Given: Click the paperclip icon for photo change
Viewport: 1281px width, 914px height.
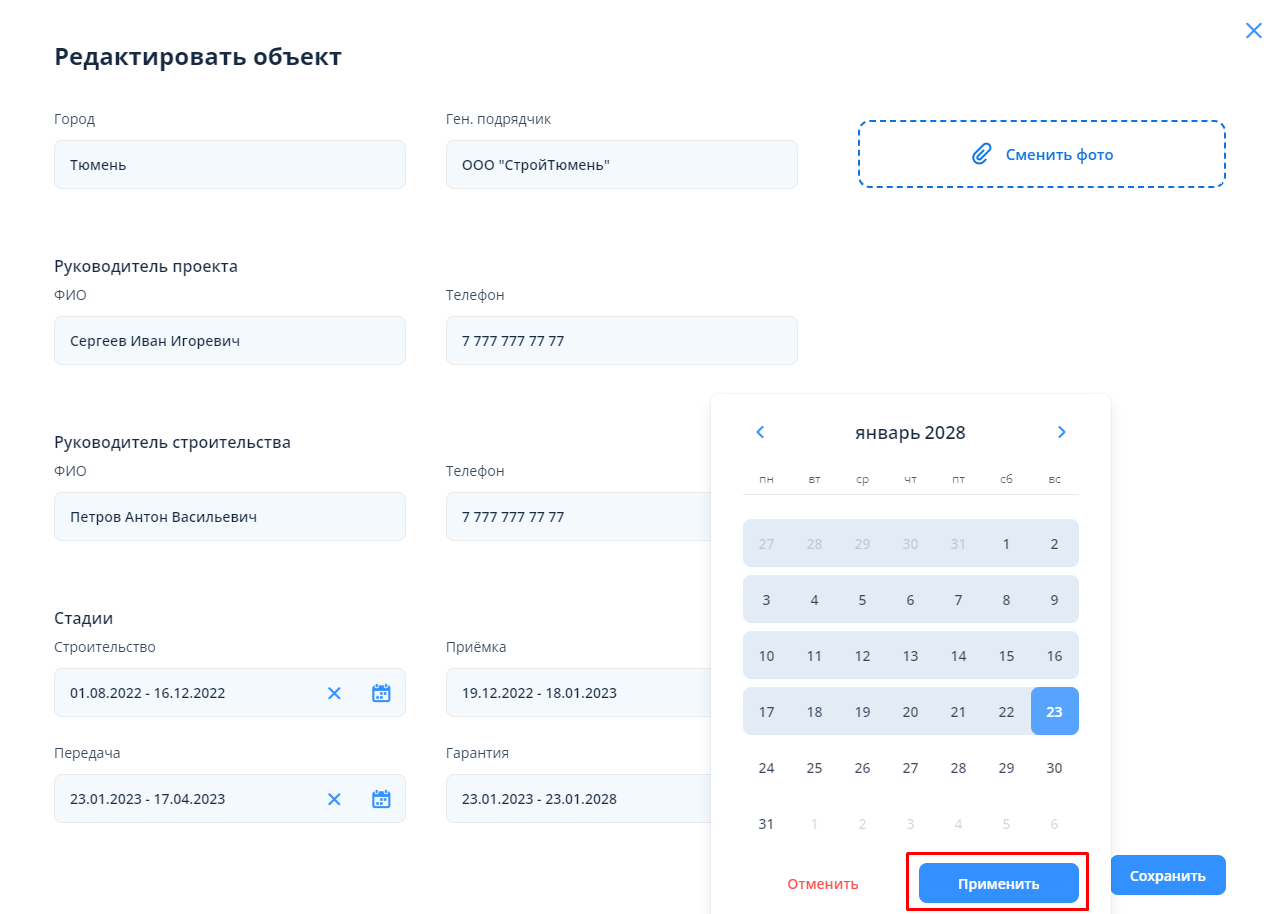Looking at the screenshot, I should coord(982,154).
